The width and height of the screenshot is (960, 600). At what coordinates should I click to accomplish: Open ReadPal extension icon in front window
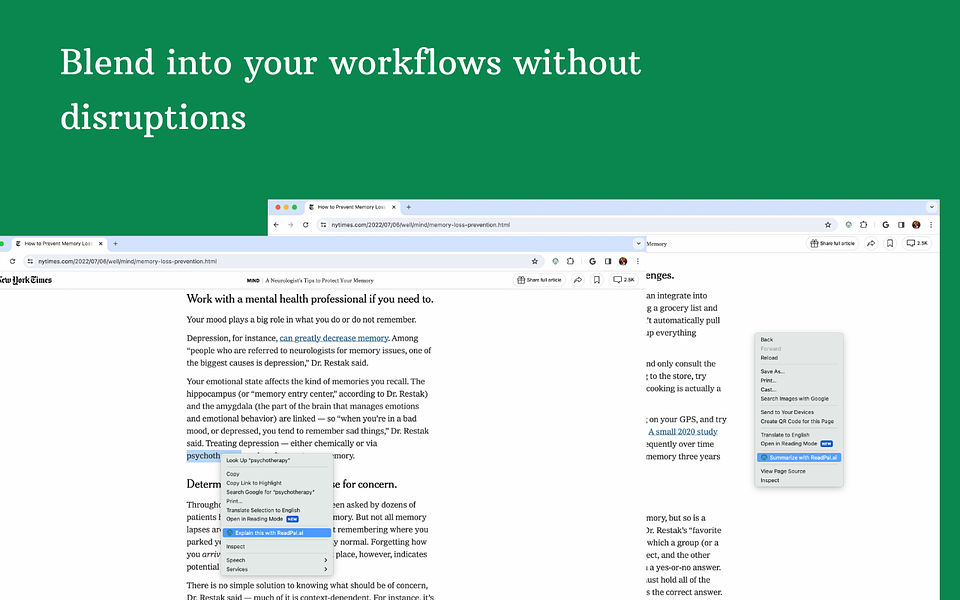click(555, 261)
